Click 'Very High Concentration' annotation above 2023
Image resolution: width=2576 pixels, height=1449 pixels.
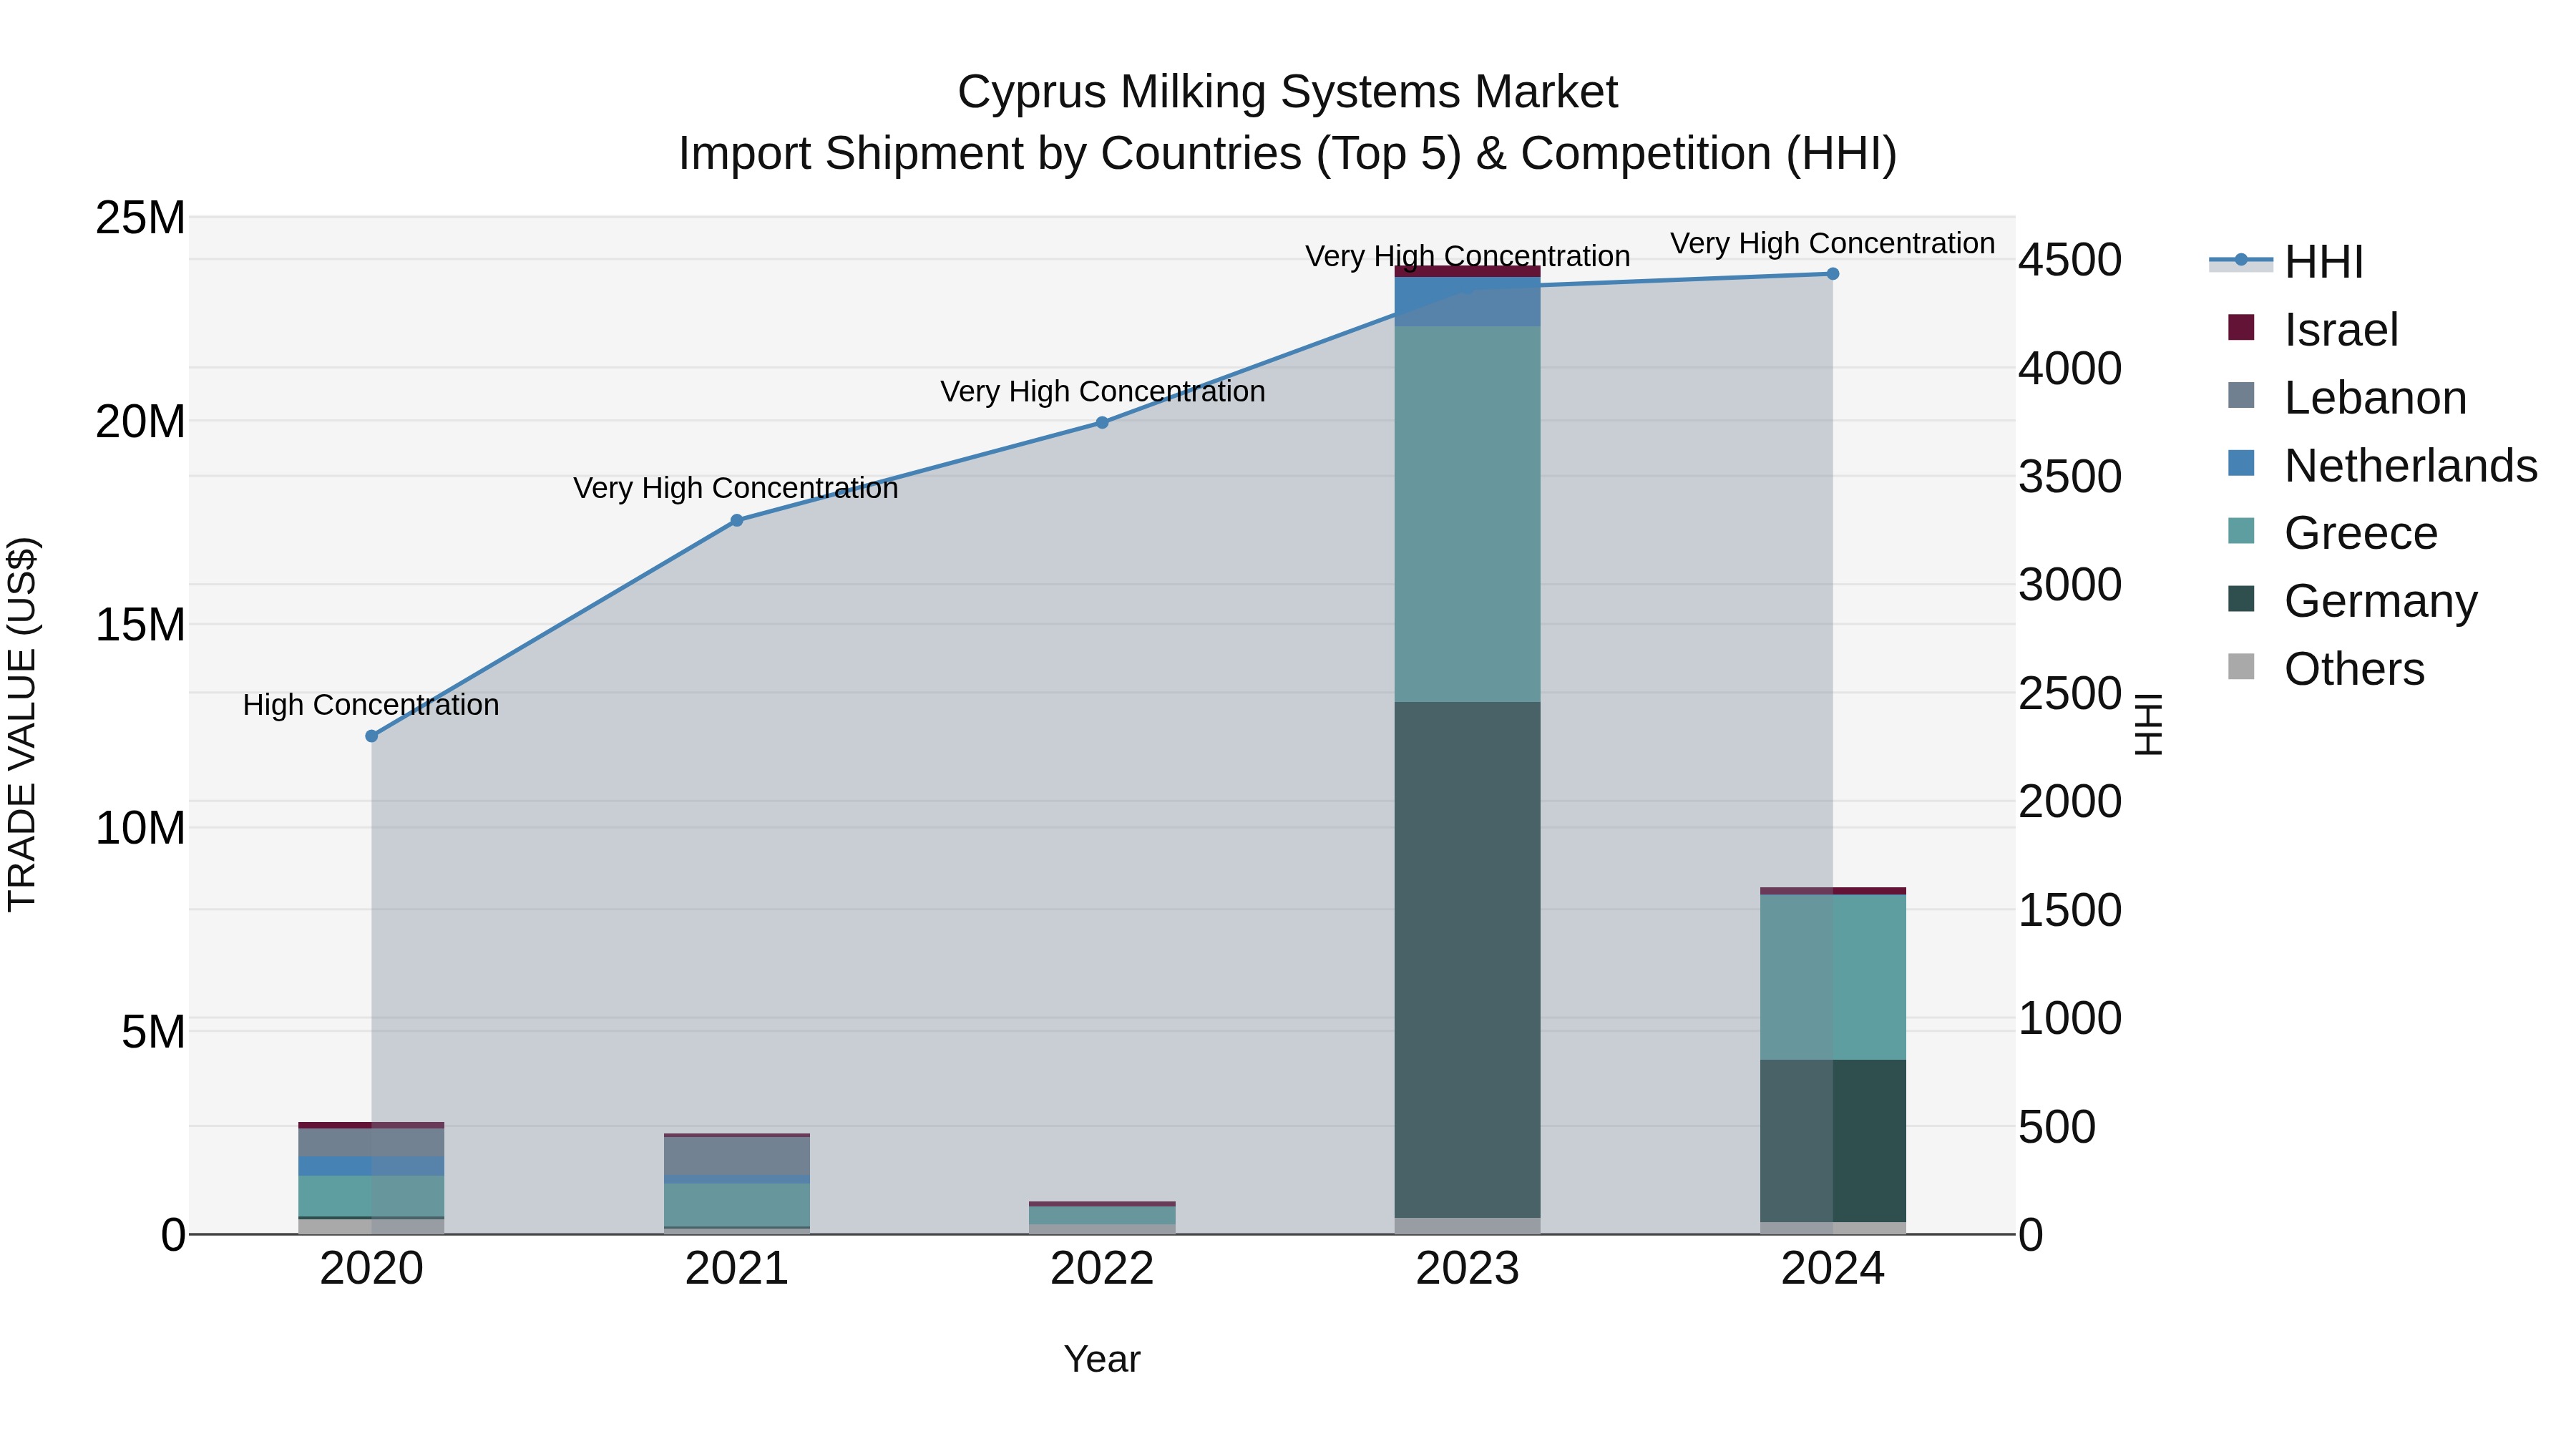[x=1468, y=256]
